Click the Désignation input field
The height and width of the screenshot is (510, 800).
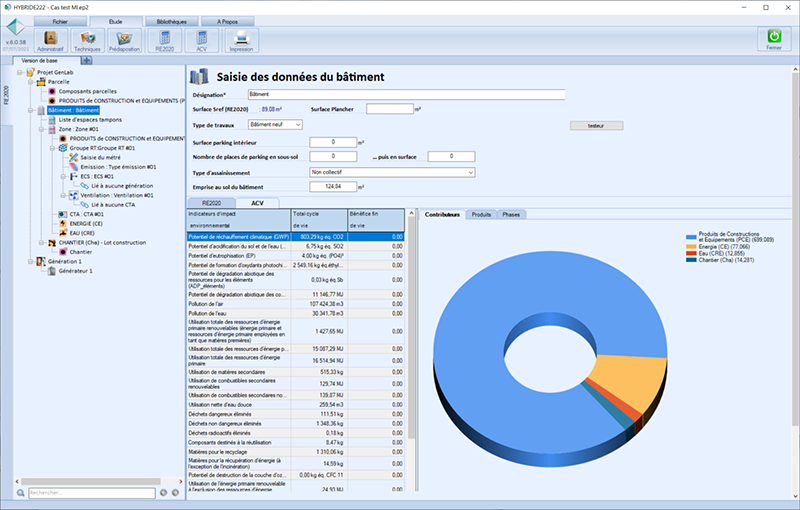click(407, 94)
